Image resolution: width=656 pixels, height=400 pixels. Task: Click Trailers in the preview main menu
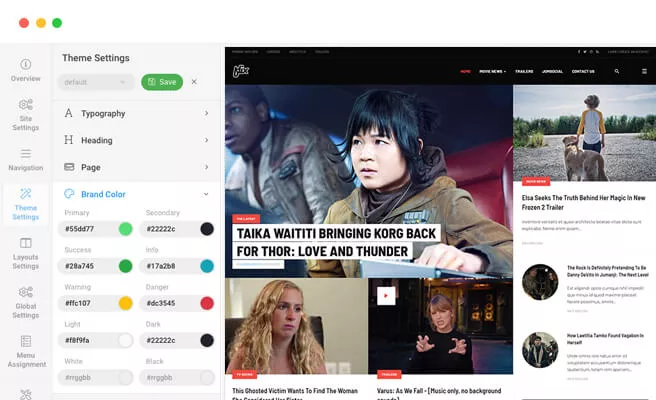pos(524,72)
